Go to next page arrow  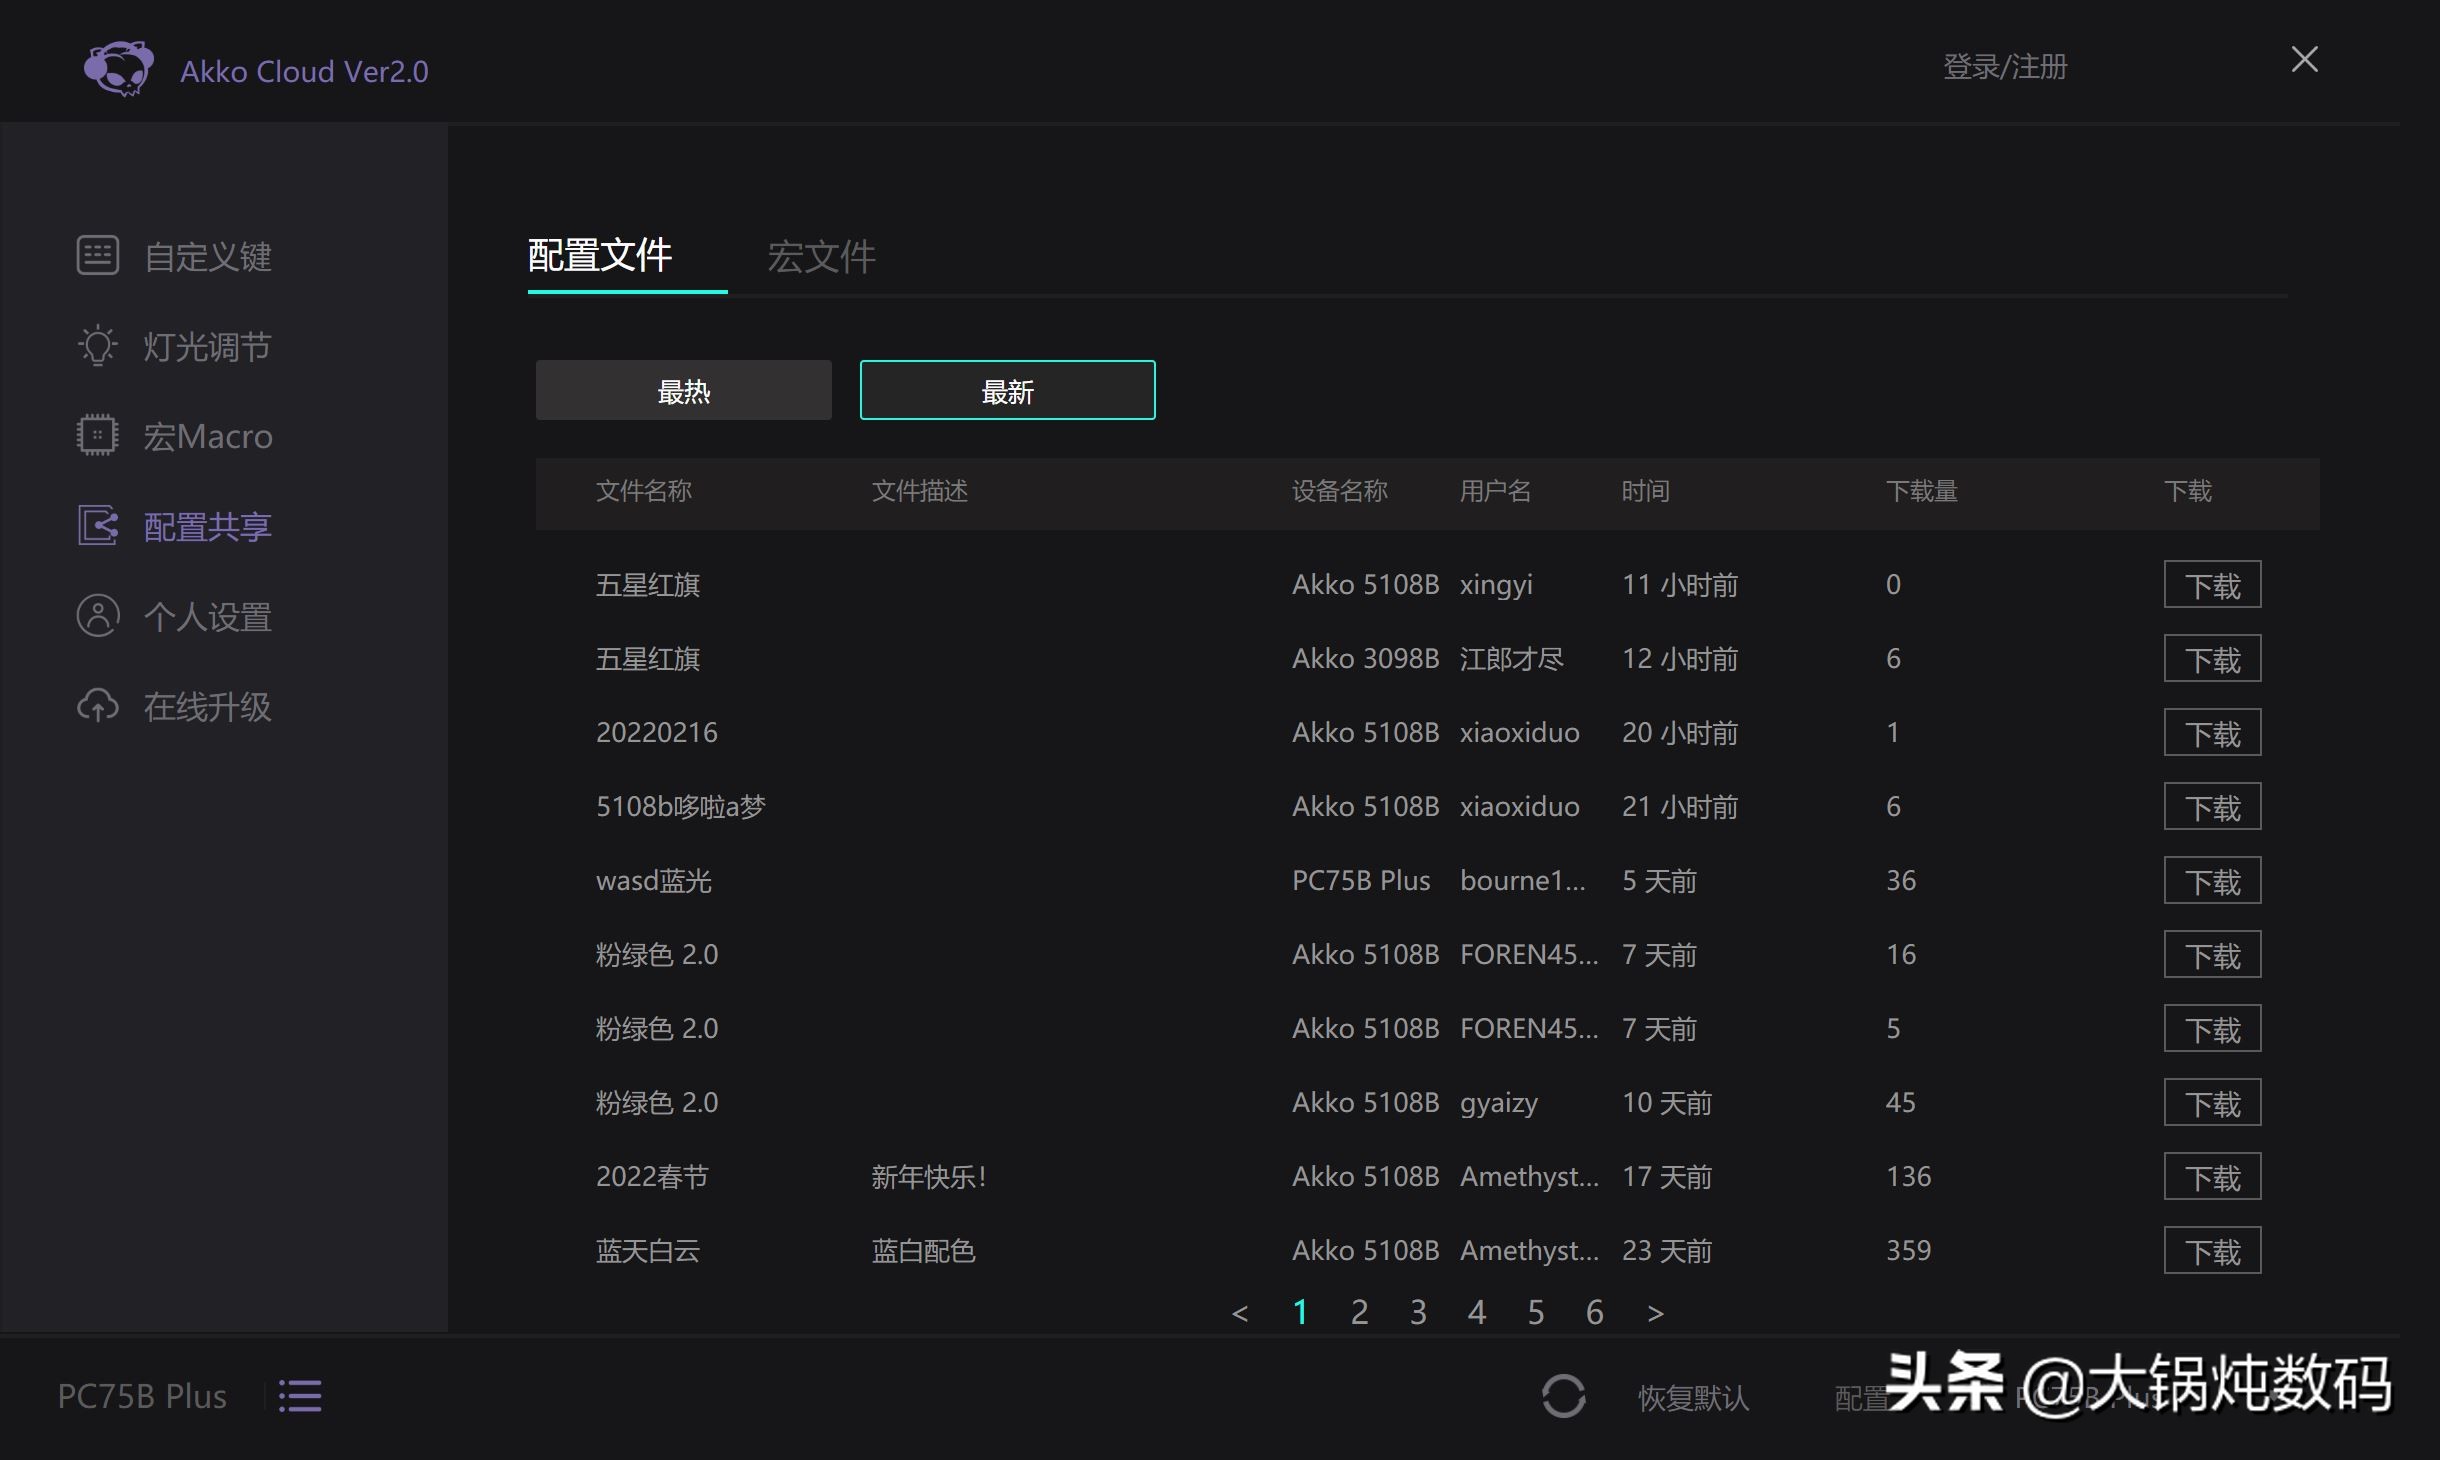pyautogui.click(x=1656, y=1313)
